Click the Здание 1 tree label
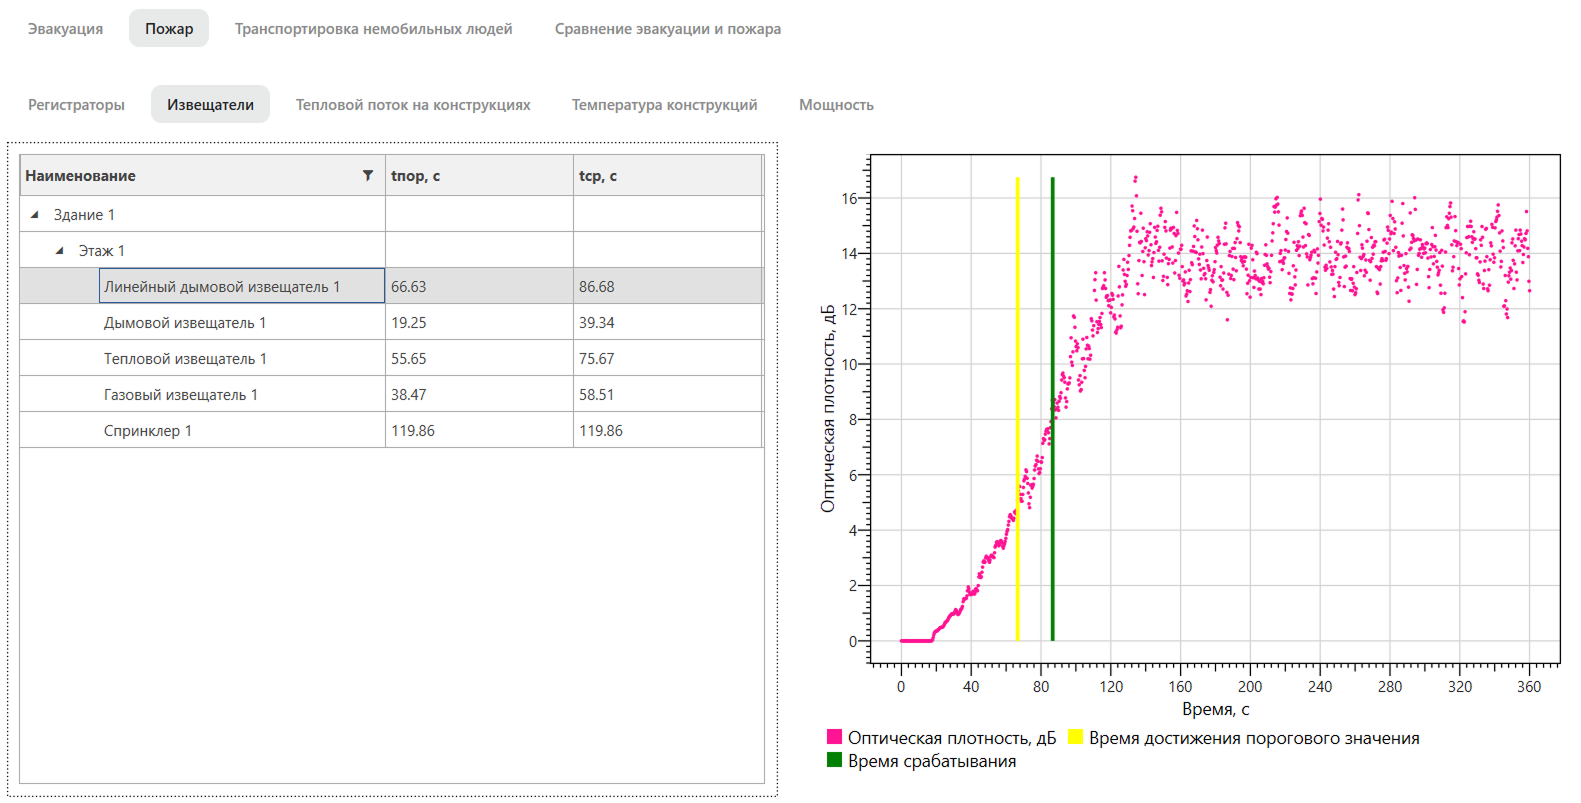The image size is (1581, 803). pos(84,215)
